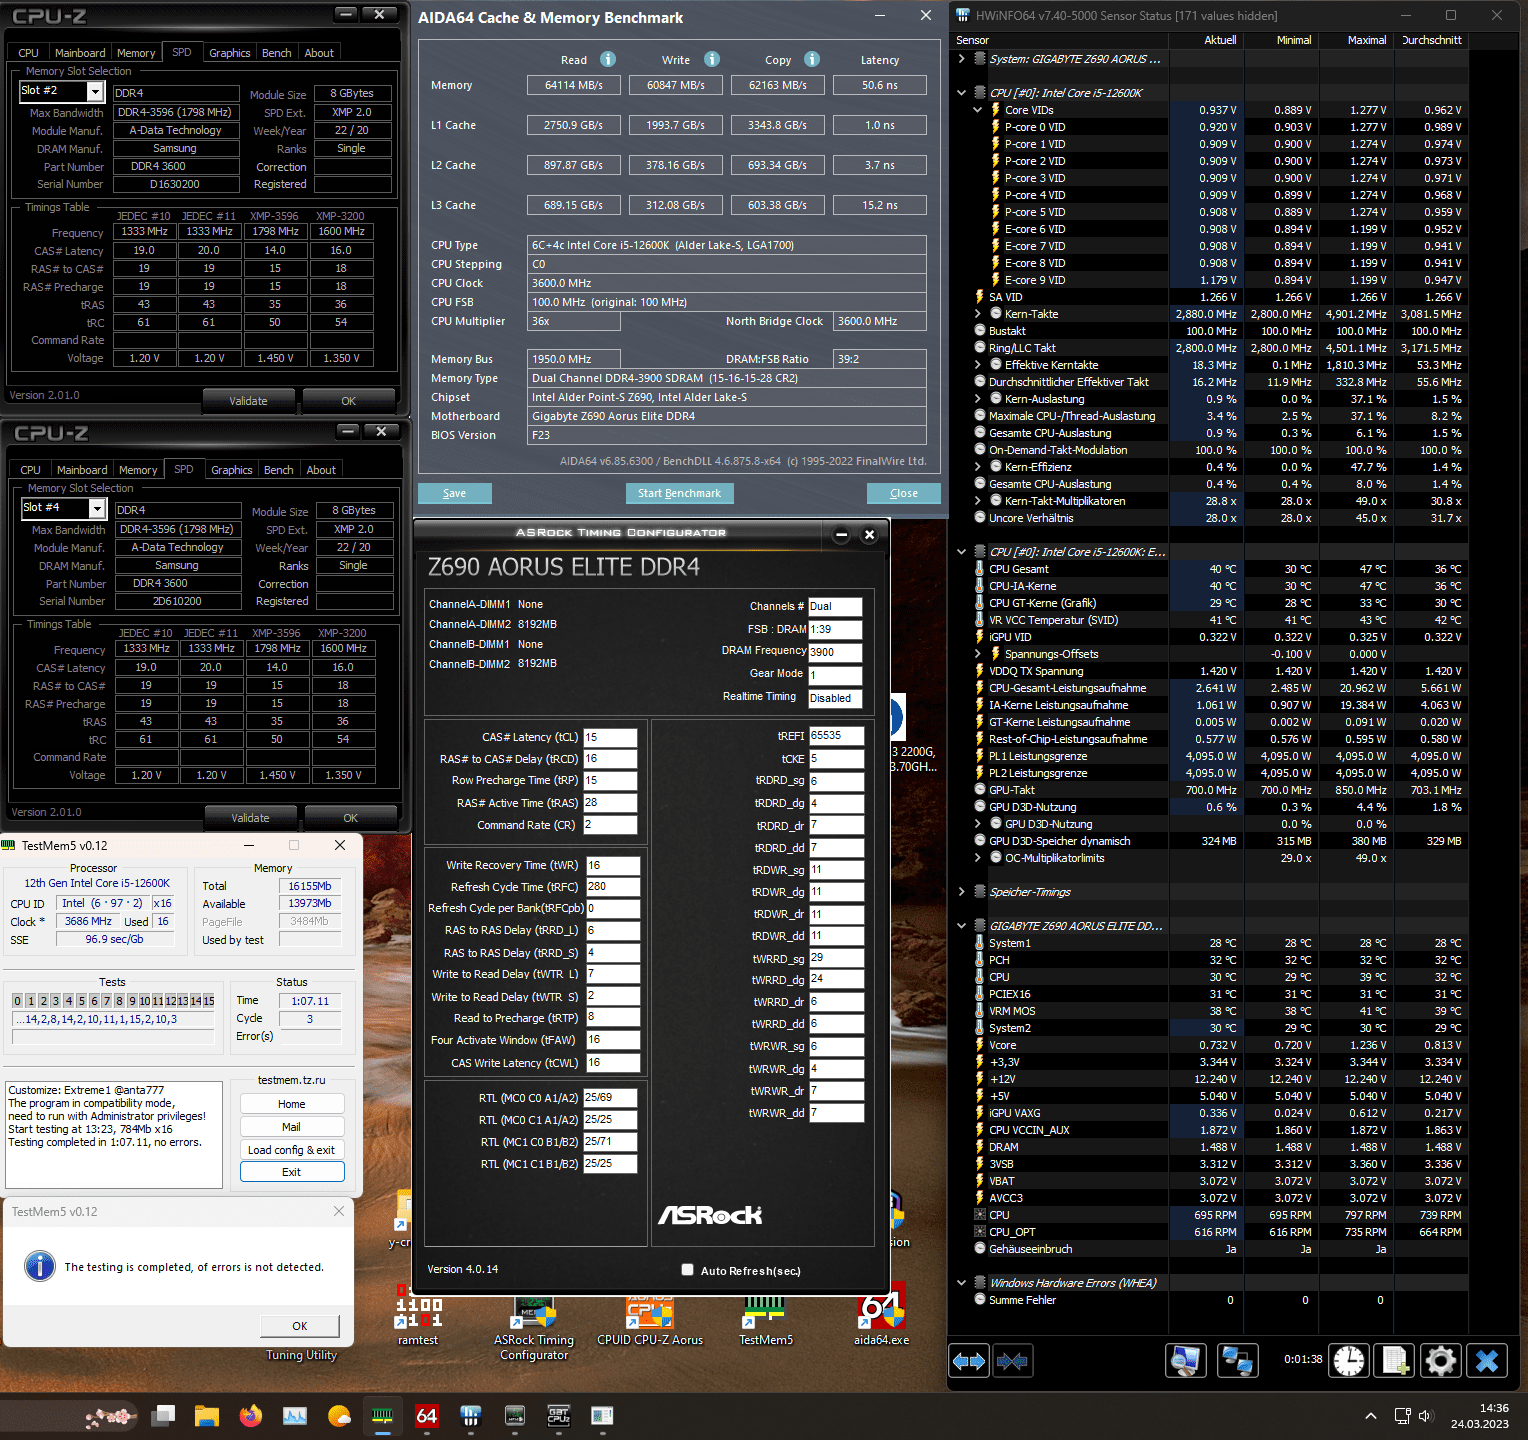1528x1440 pixels.
Task: Click the Read info icon in AIDA64
Action: (608, 59)
